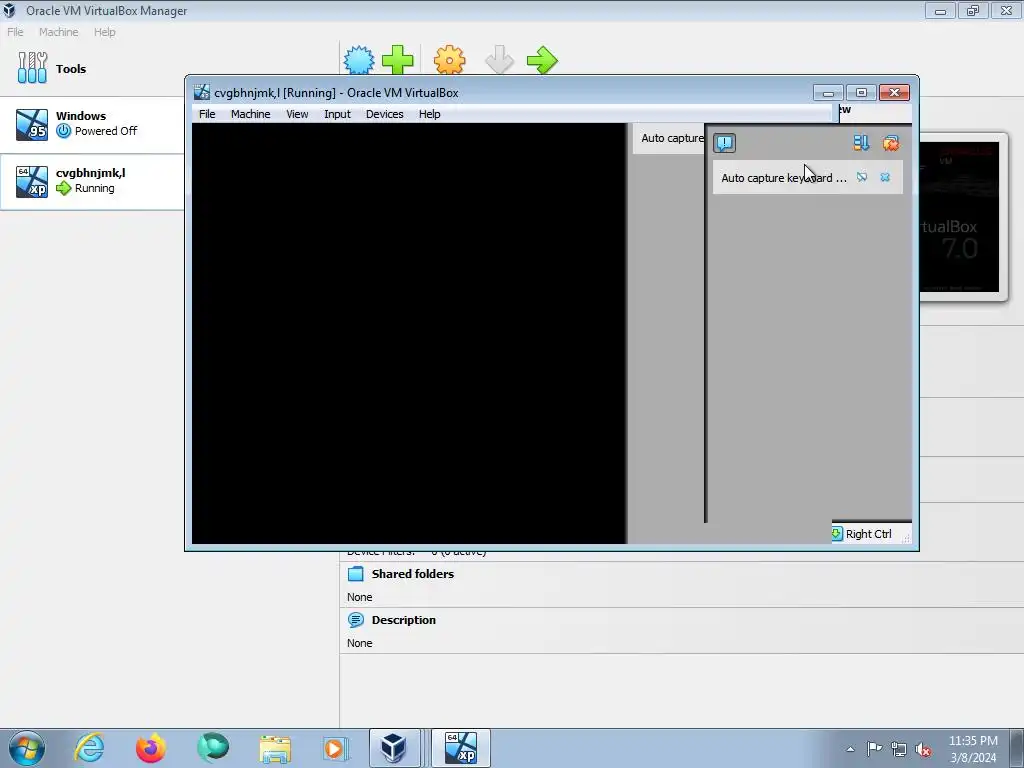Open the File menu in VM window
The height and width of the screenshot is (768, 1024).
207,114
